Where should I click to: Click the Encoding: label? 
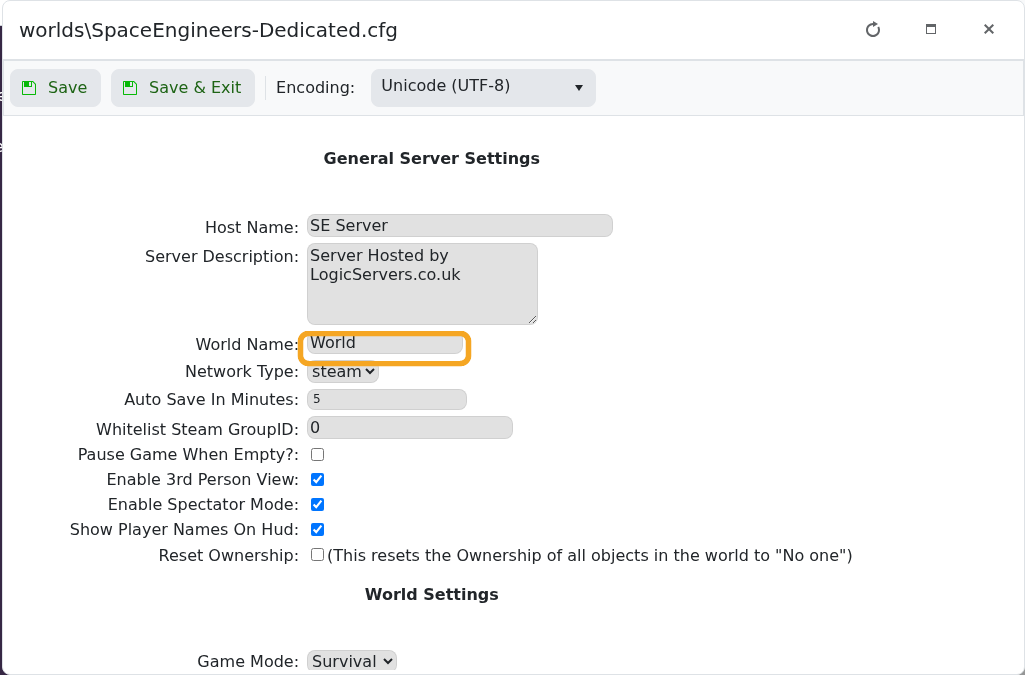pyautogui.click(x=315, y=88)
